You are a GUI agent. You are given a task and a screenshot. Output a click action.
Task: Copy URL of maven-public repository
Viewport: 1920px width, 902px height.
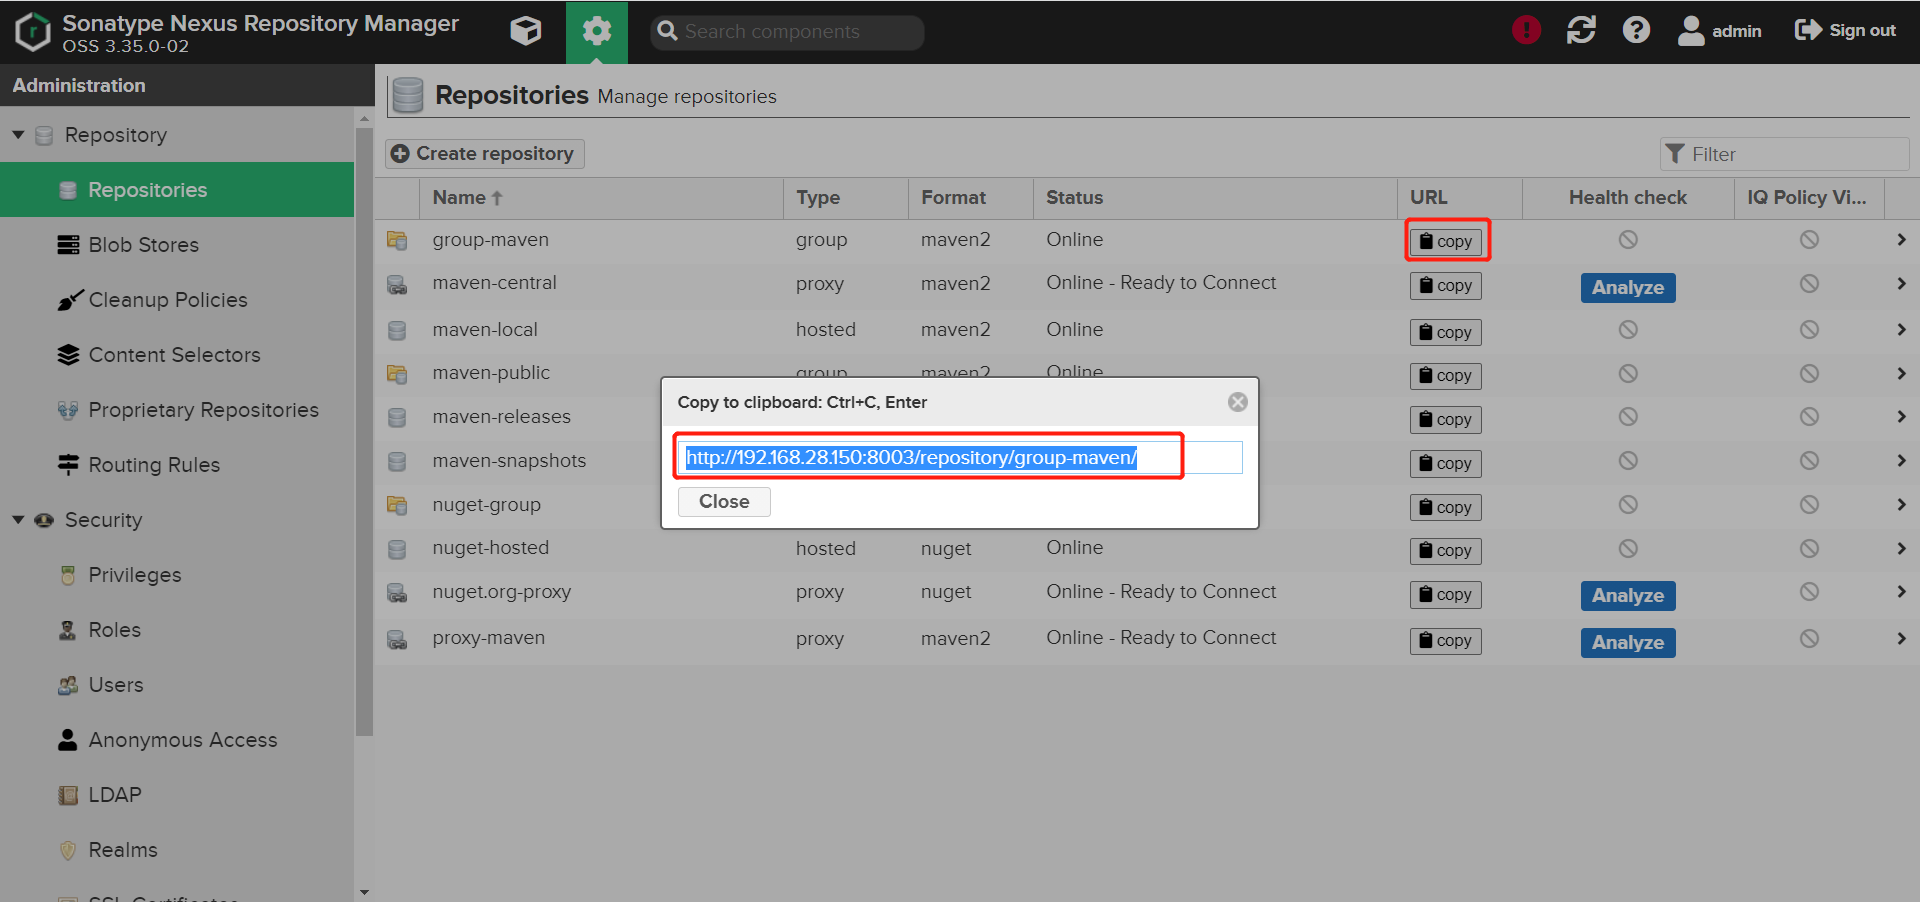1446,376
